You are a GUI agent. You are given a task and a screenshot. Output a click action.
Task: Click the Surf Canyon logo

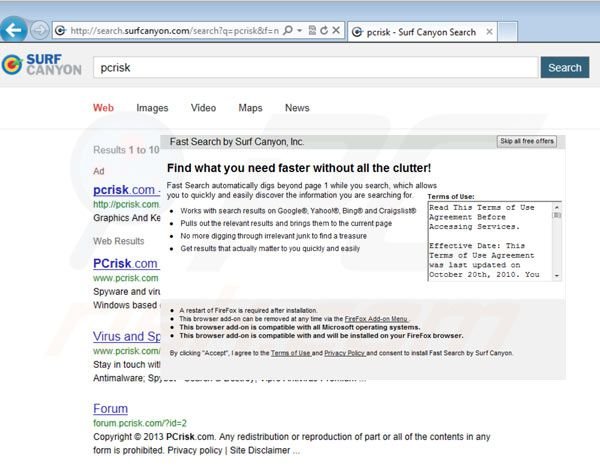(42, 65)
